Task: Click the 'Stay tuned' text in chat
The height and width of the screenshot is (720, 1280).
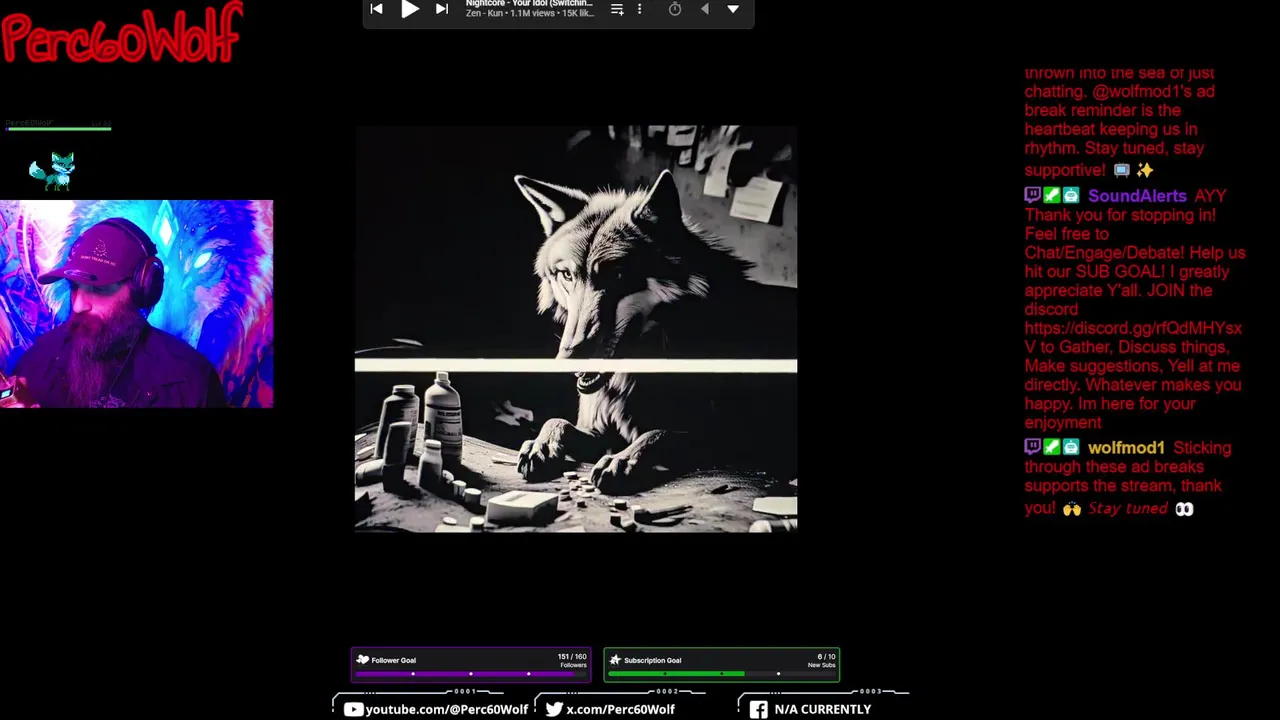Action: click(1128, 509)
